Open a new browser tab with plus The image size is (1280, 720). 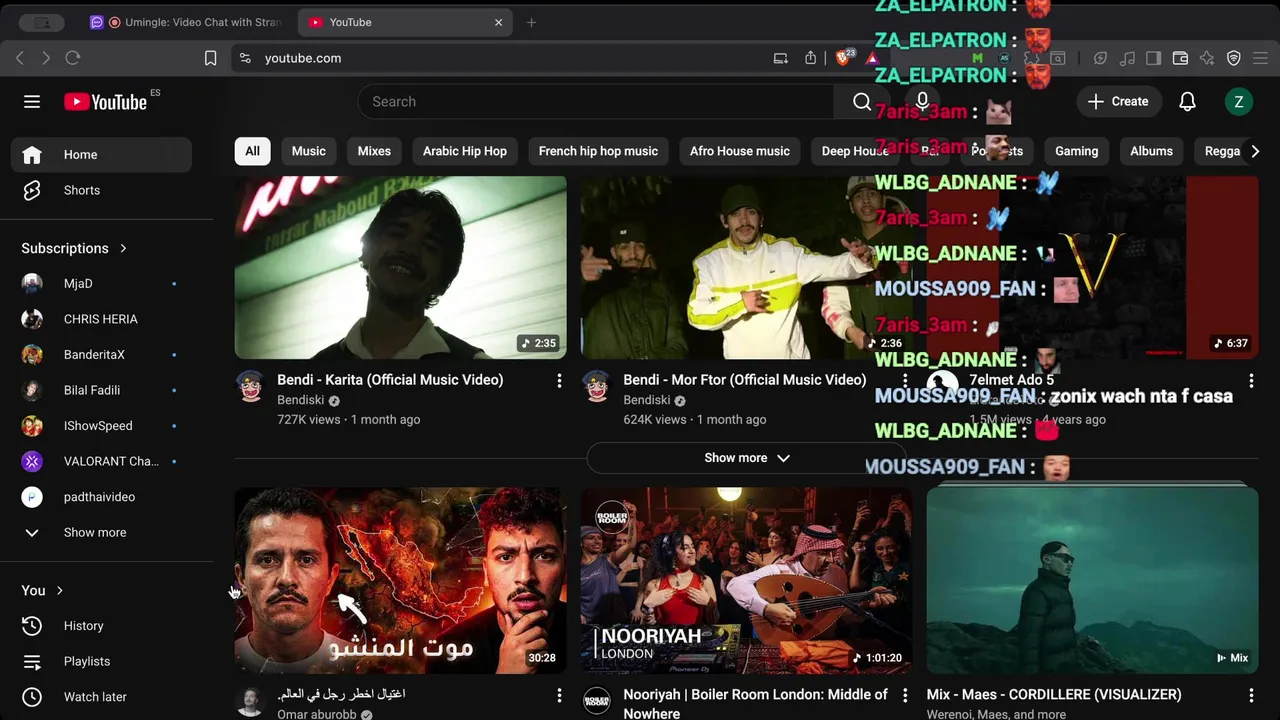[x=531, y=22]
